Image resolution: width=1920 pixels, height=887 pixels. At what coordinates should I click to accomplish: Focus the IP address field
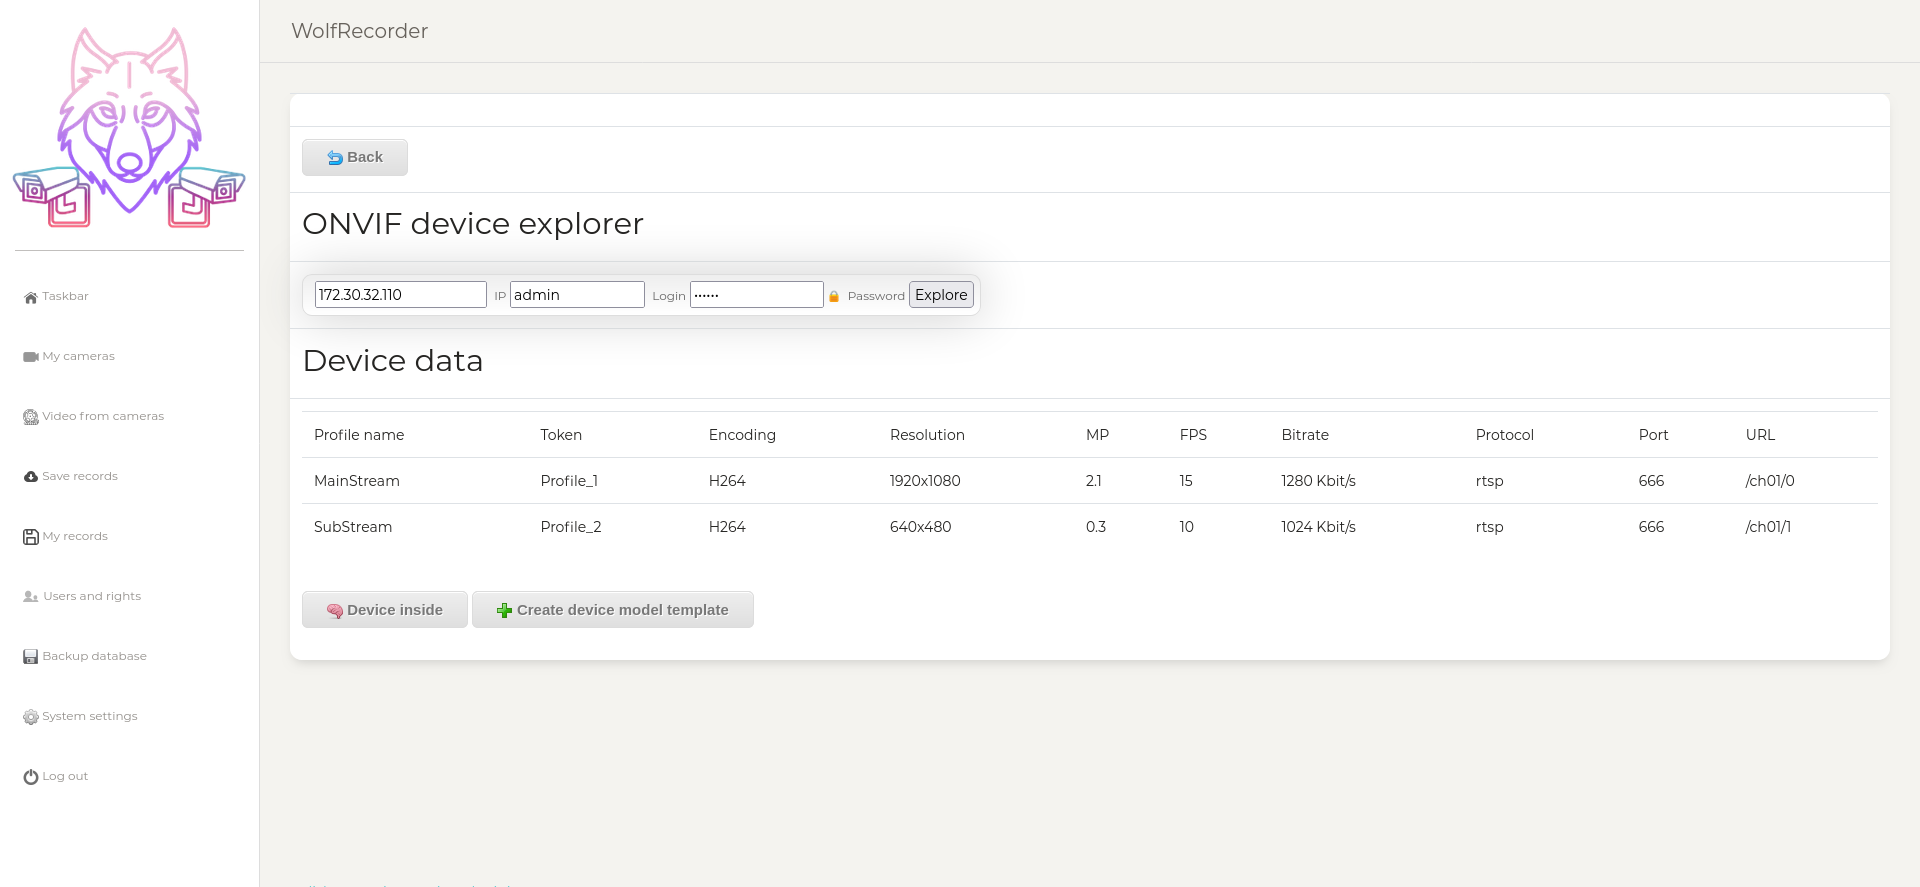pos(400,295)
